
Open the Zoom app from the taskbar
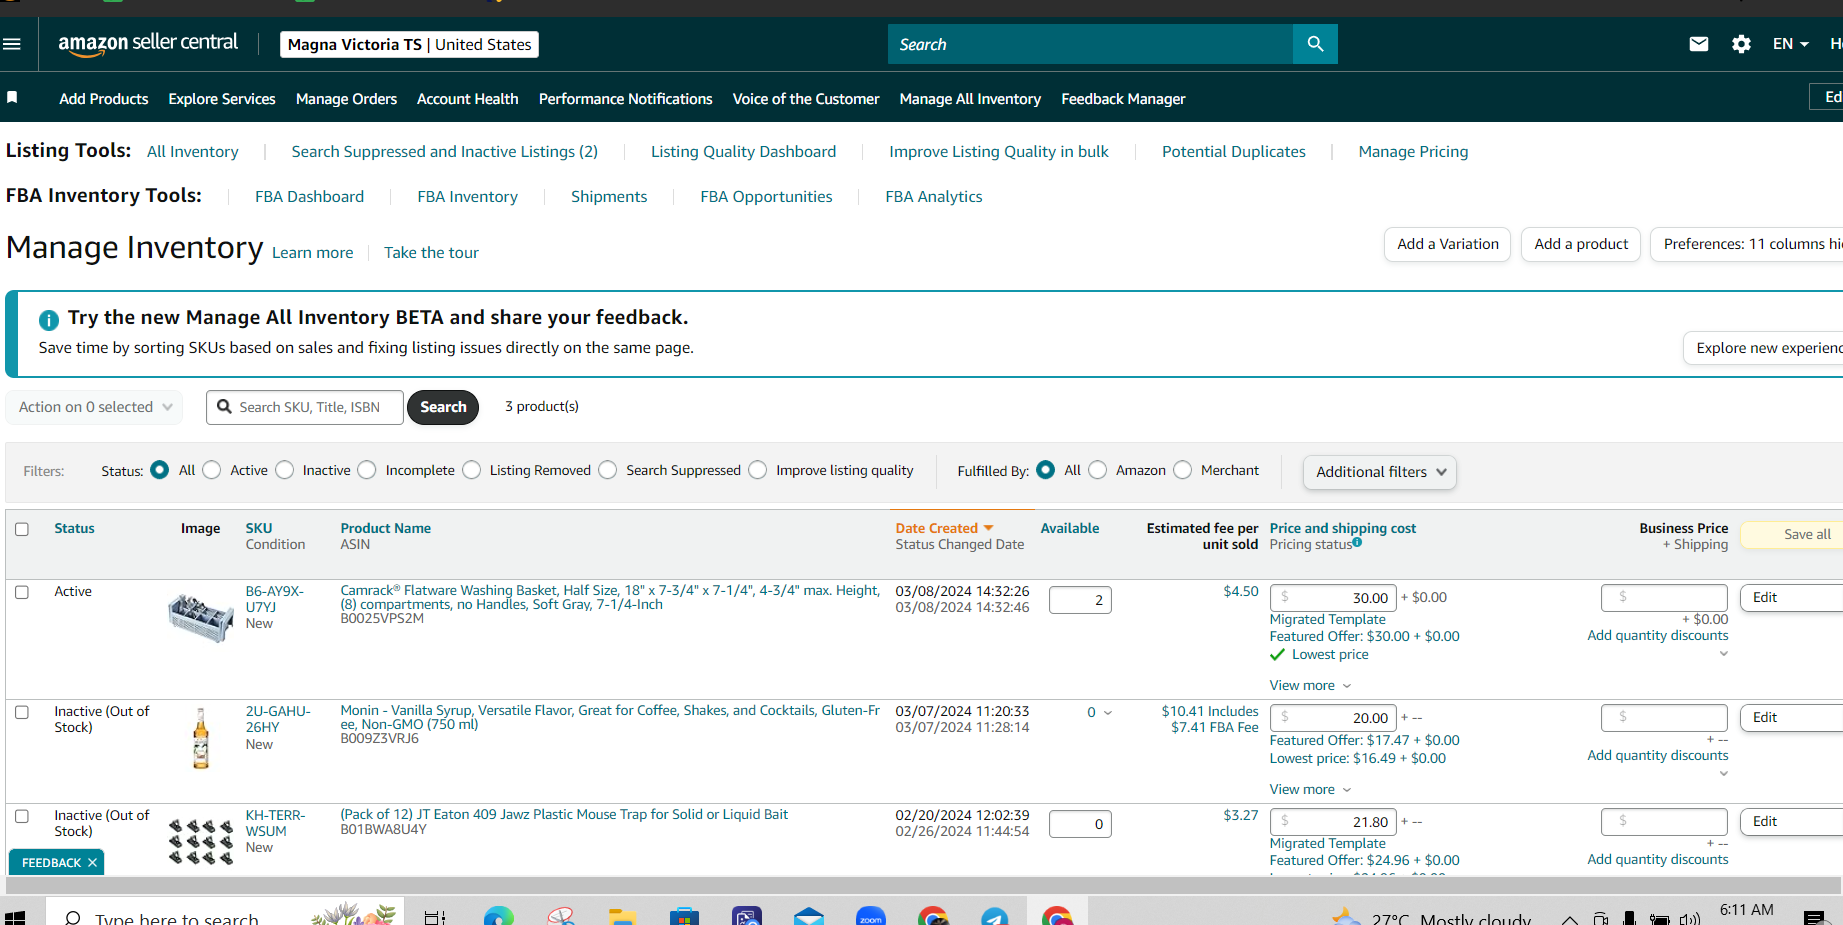[871, 917]
